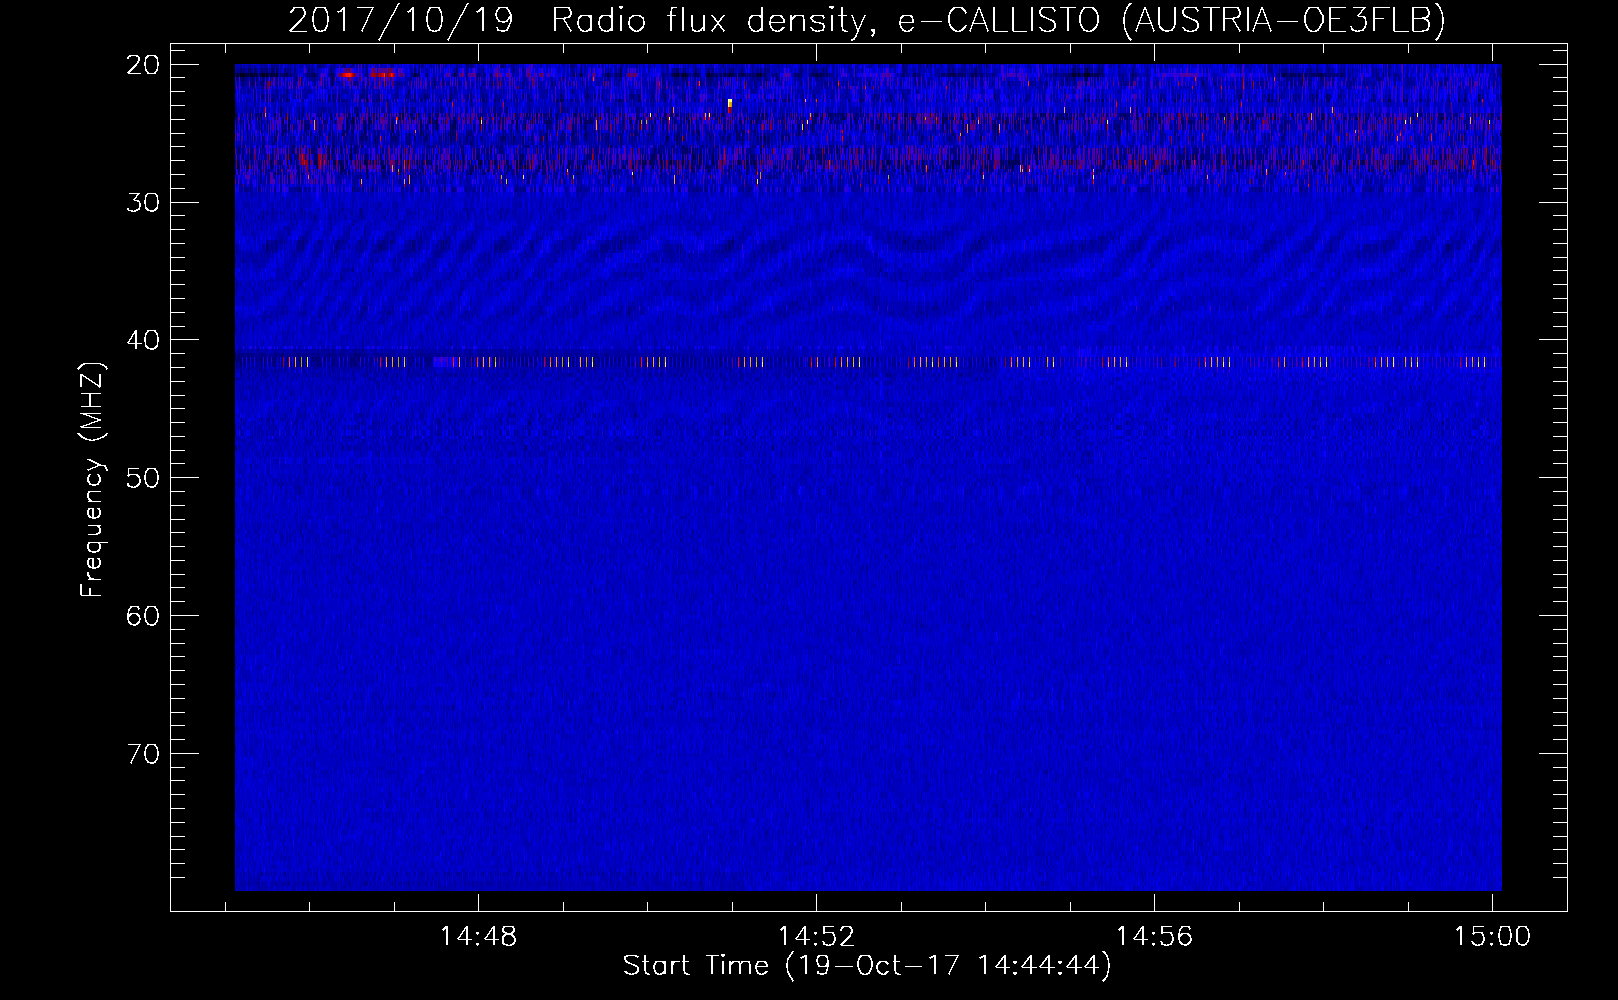Click the 'Start Time (19-Oct-17 14:44:44)' label
This screenshot has width=1618, height=1000.
click(x=867, y=966)
